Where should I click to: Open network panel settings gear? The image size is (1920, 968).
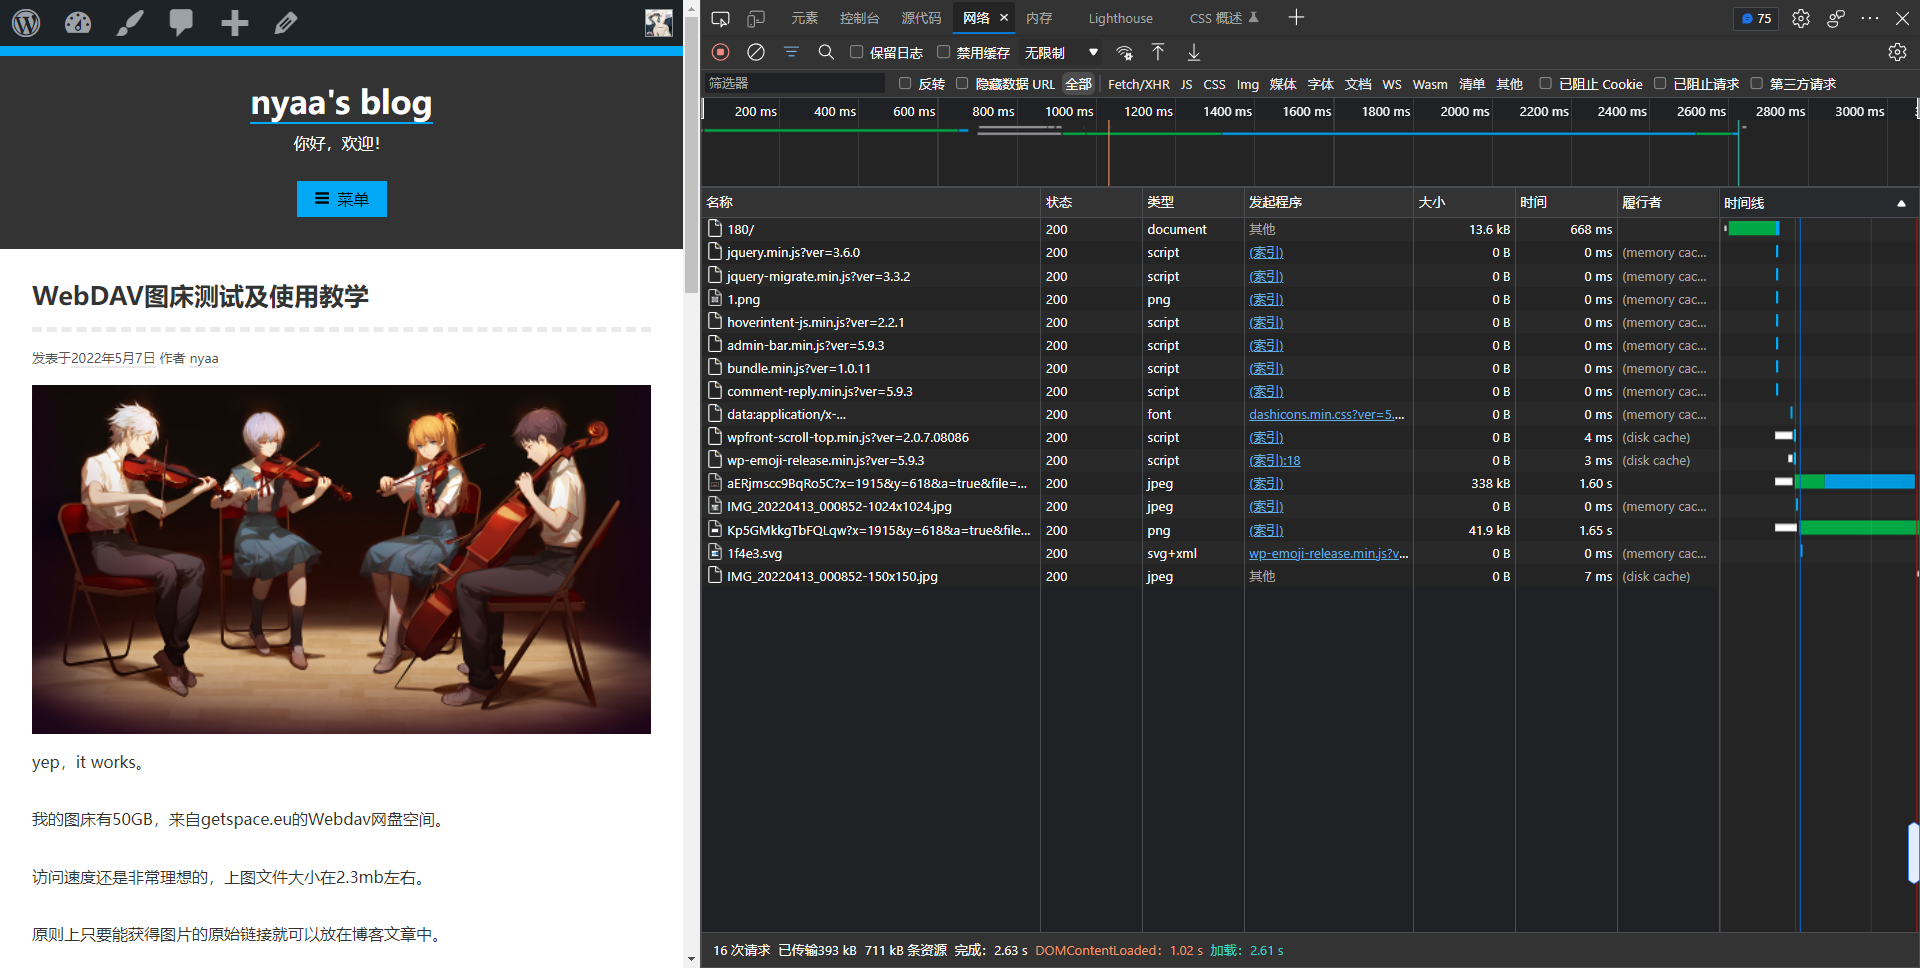coord(1897,52)
